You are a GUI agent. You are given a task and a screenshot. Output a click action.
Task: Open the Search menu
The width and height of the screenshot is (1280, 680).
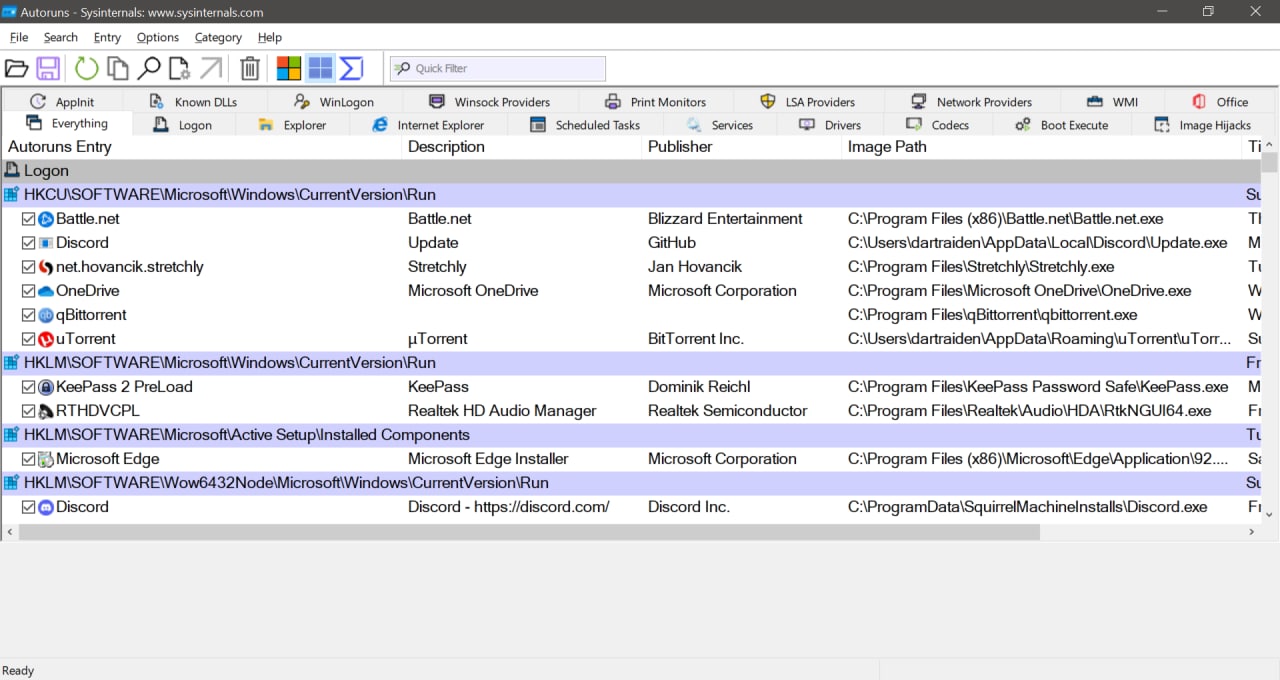coord(60,37)
